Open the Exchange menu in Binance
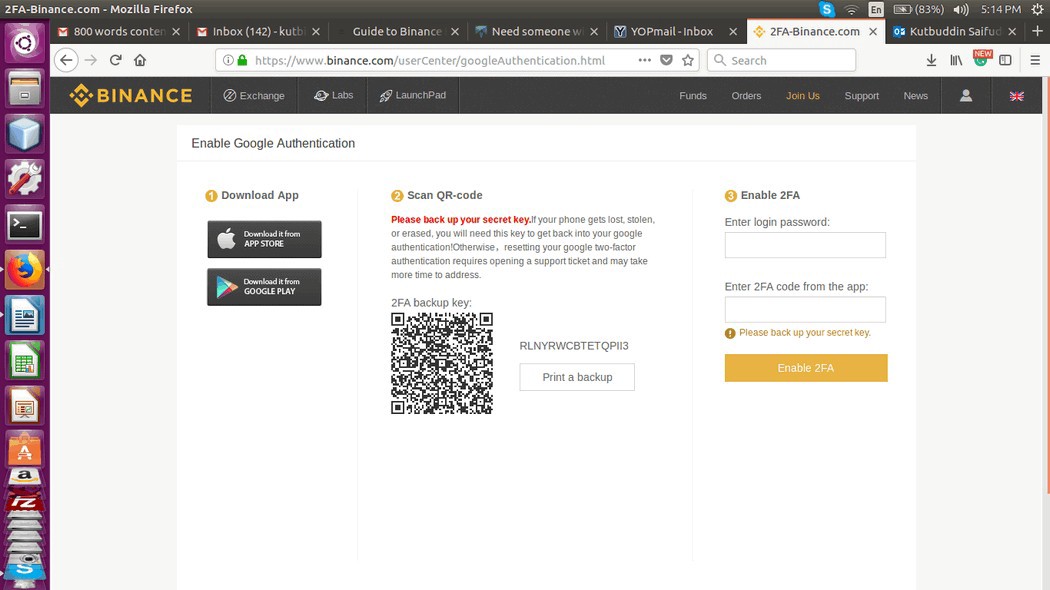Image resolution: width=1050 pixels, height=590 pixels. click(x=254, y=96)
